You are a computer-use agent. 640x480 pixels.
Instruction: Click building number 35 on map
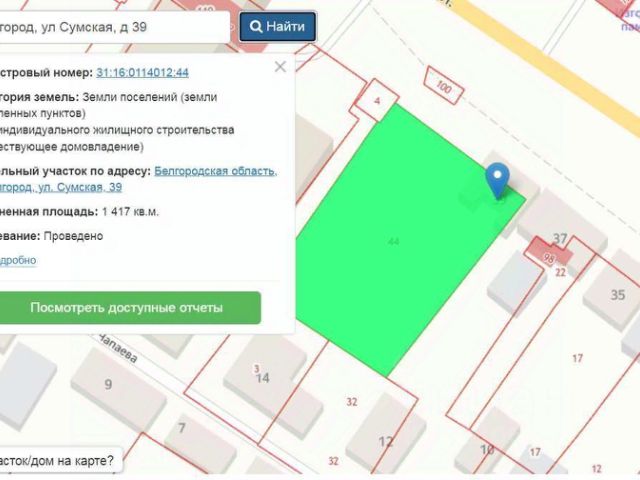coord(618,295)
